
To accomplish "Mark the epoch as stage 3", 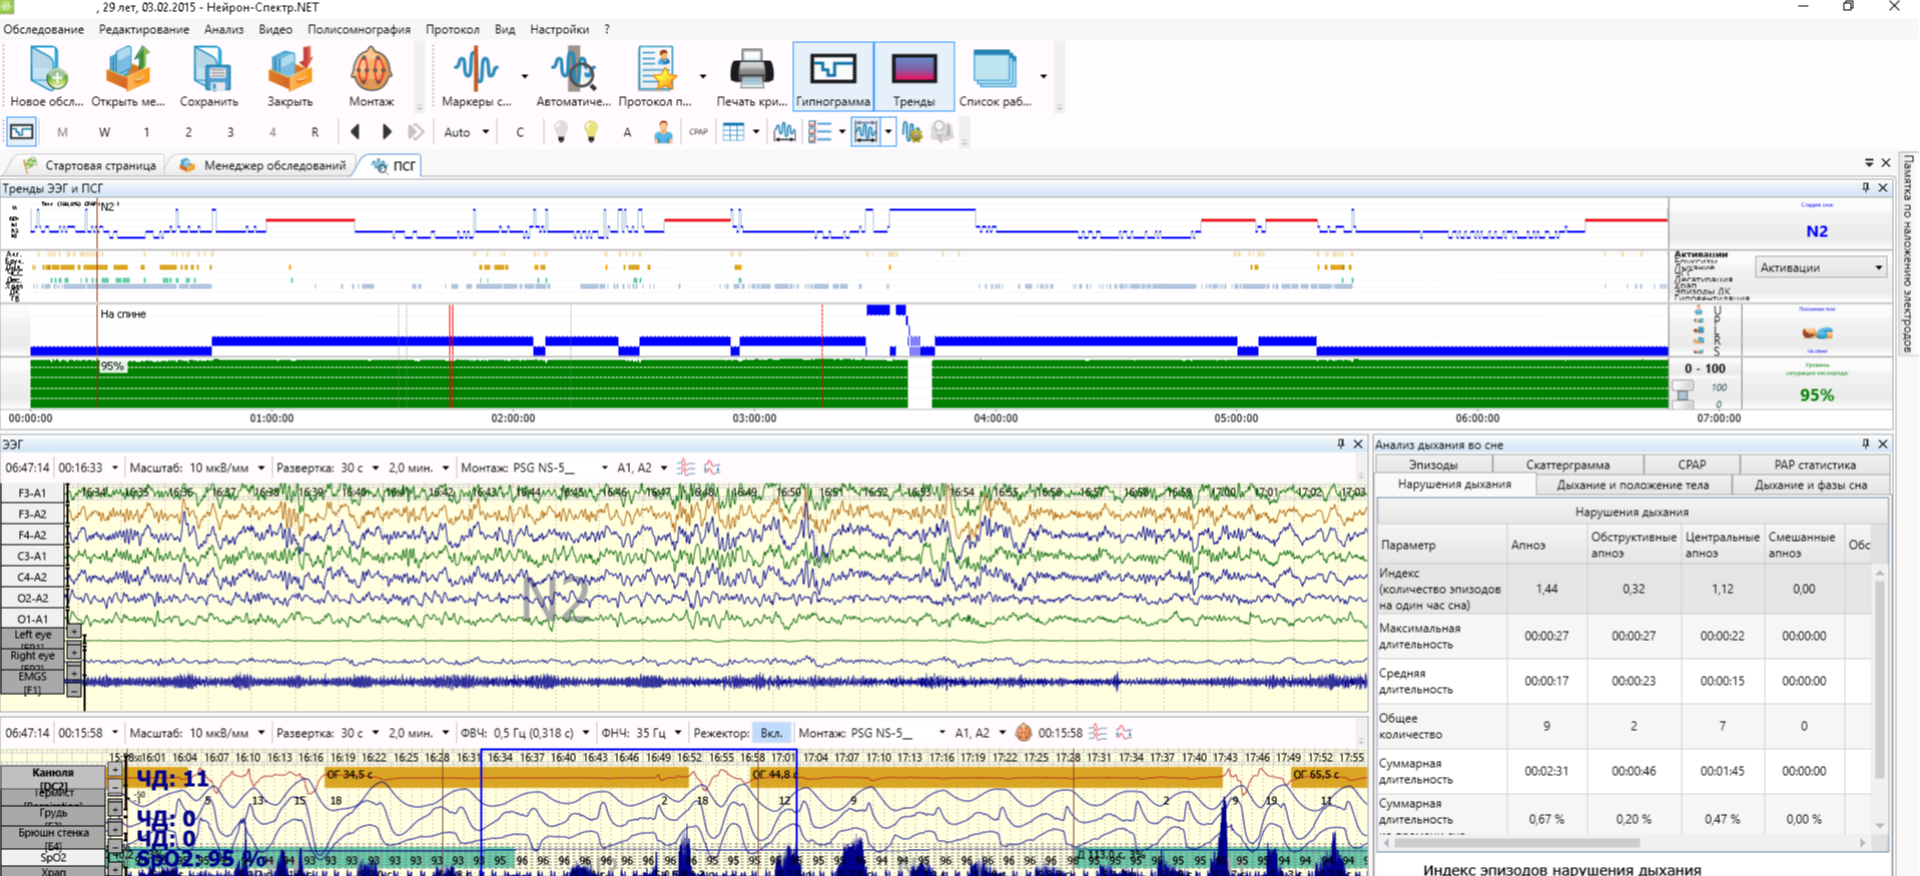I will [230, 132].
